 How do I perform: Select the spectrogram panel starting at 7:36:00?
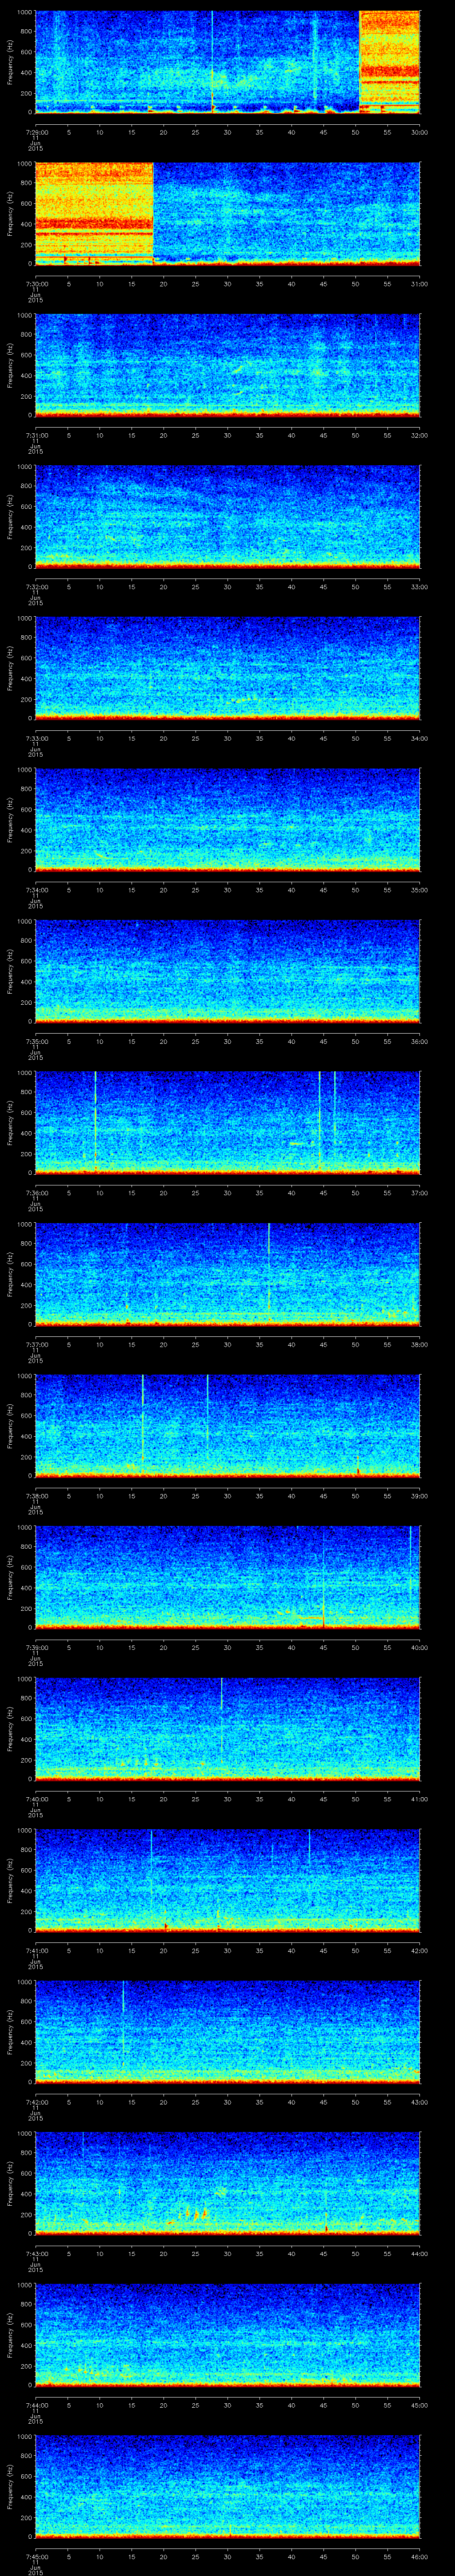pos(227,1123)
